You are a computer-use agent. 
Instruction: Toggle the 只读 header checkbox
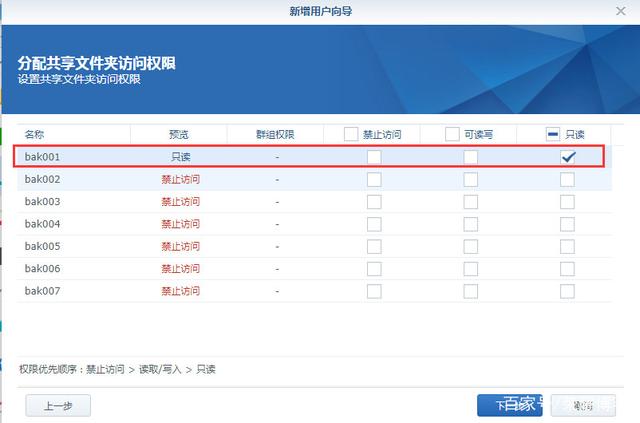coord(553,134)
